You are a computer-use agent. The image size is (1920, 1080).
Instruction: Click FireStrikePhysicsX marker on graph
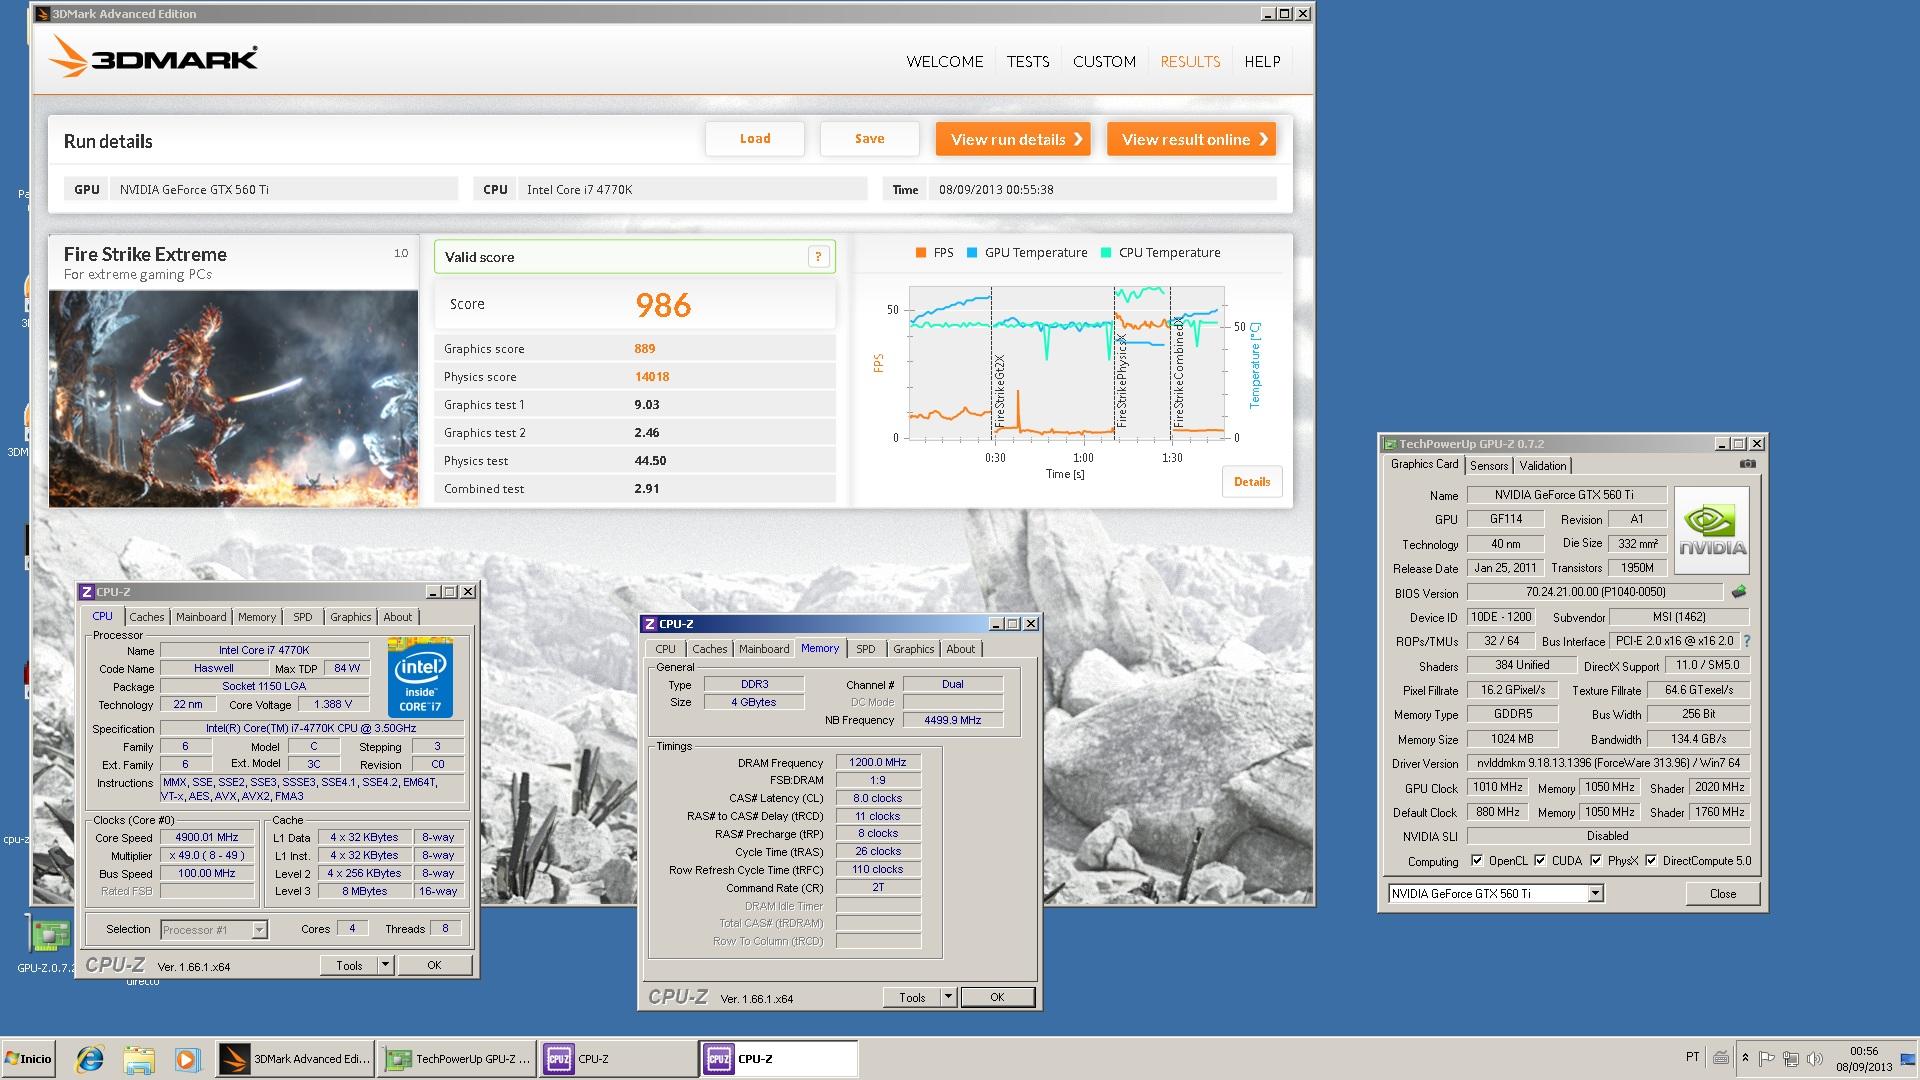coord(1121,380)
